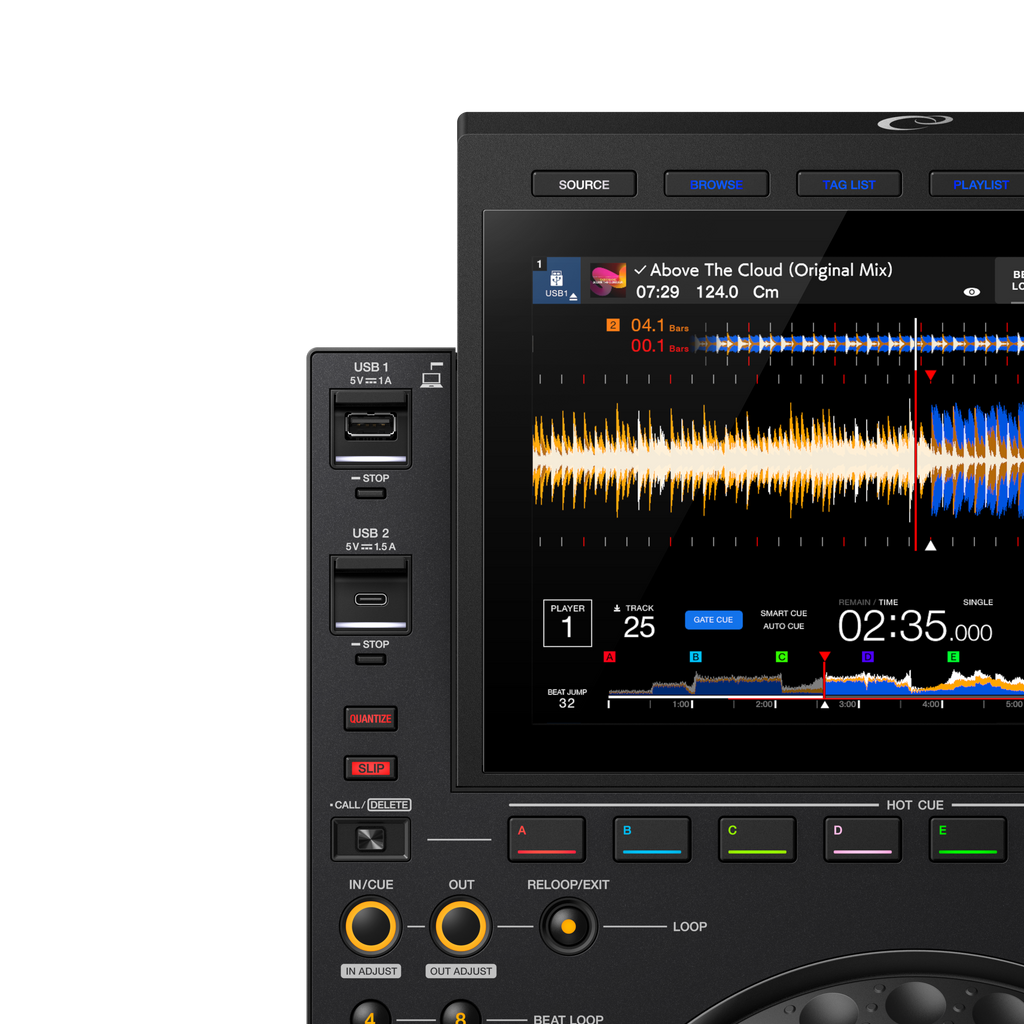Toggle the eye visibility icon
This screenshot has height=1024, width=1024.
[x=972, y=292]
